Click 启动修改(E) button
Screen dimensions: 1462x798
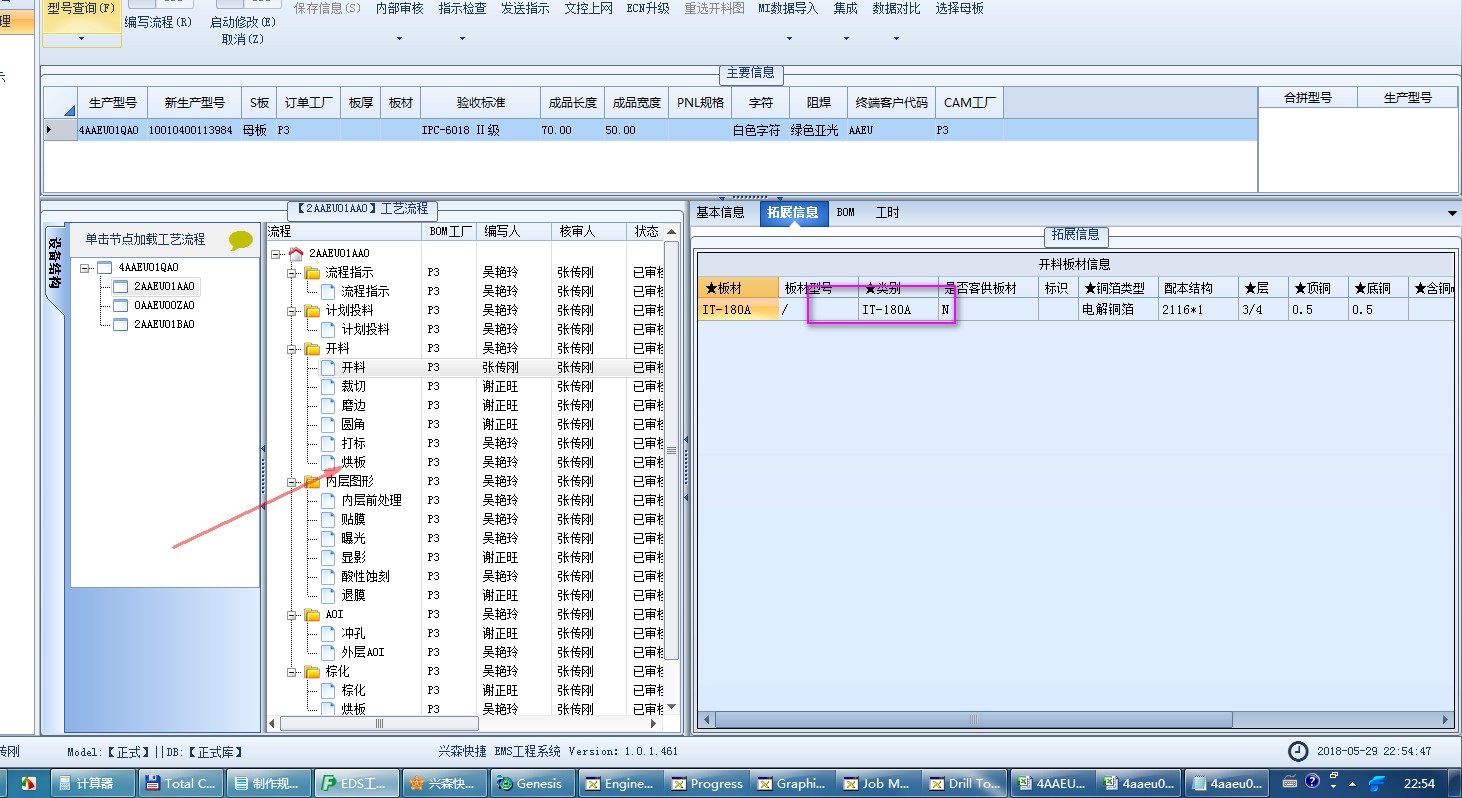click(243, 22)
